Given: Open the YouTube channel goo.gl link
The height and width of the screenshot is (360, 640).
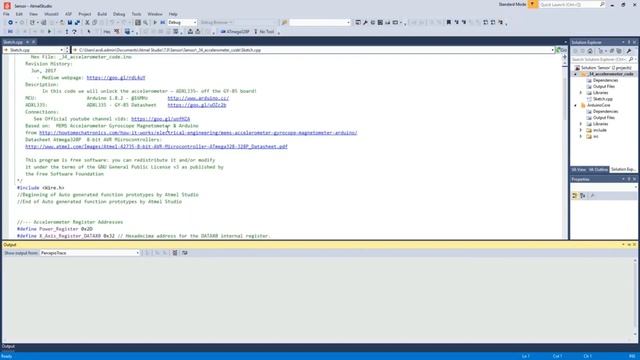Looking at the screenshot, I should click(160, 119).
